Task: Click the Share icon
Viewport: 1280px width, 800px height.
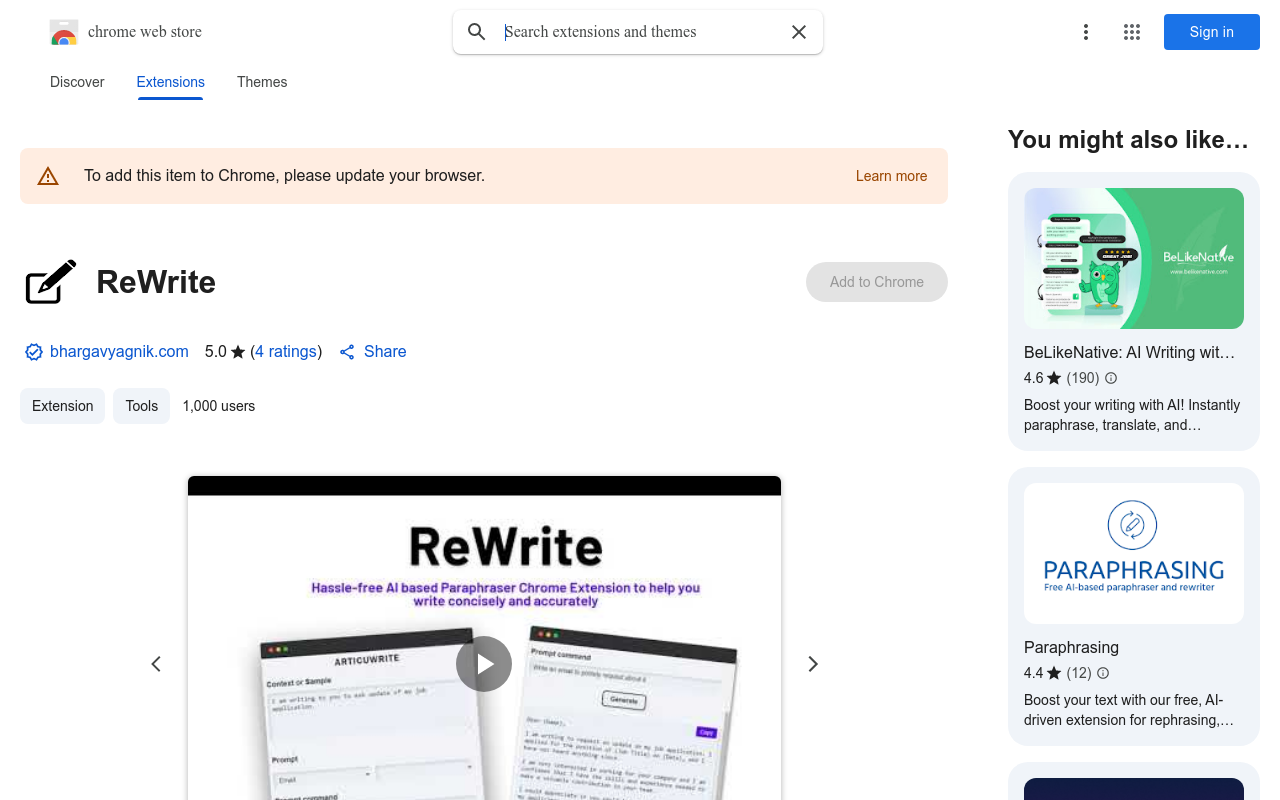Action: tap(347, 352)
